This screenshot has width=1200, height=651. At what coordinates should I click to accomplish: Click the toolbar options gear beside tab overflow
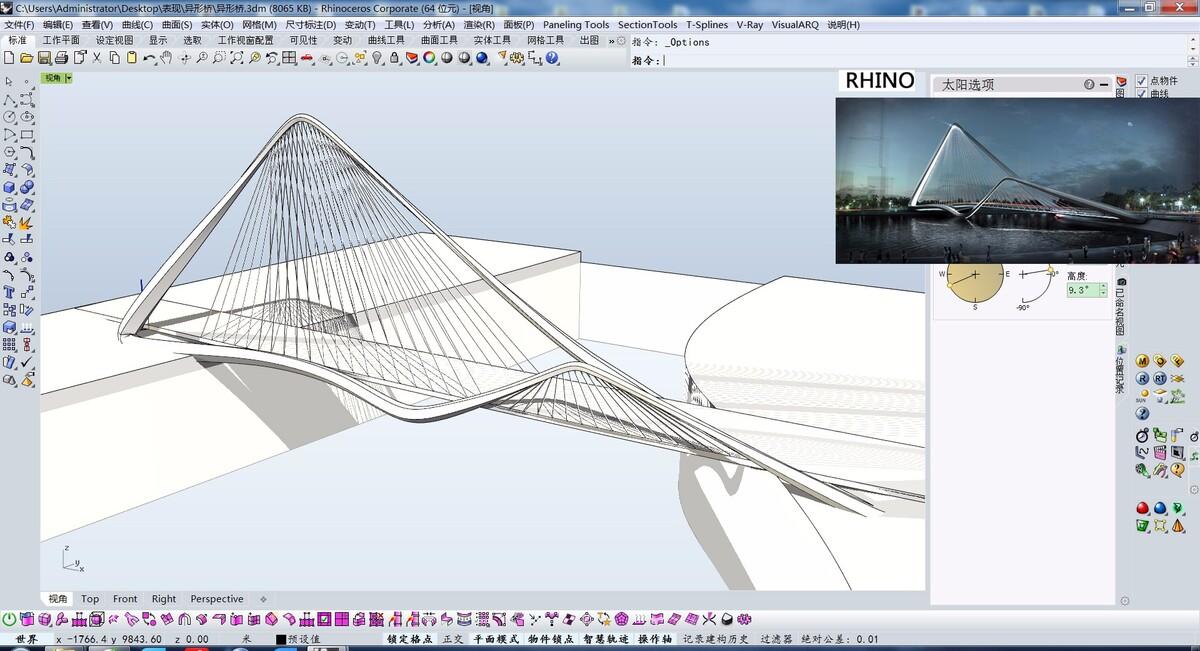[621, 41]
